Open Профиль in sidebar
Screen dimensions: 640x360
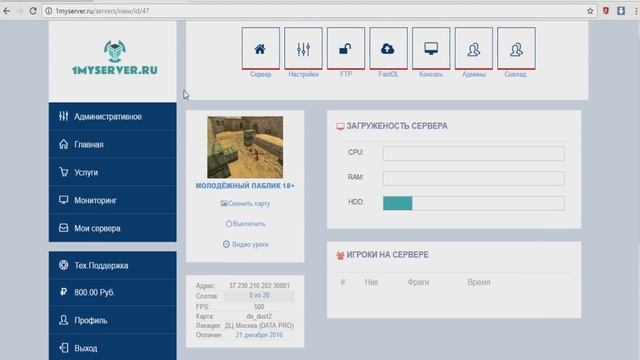[x=113, y=320]
